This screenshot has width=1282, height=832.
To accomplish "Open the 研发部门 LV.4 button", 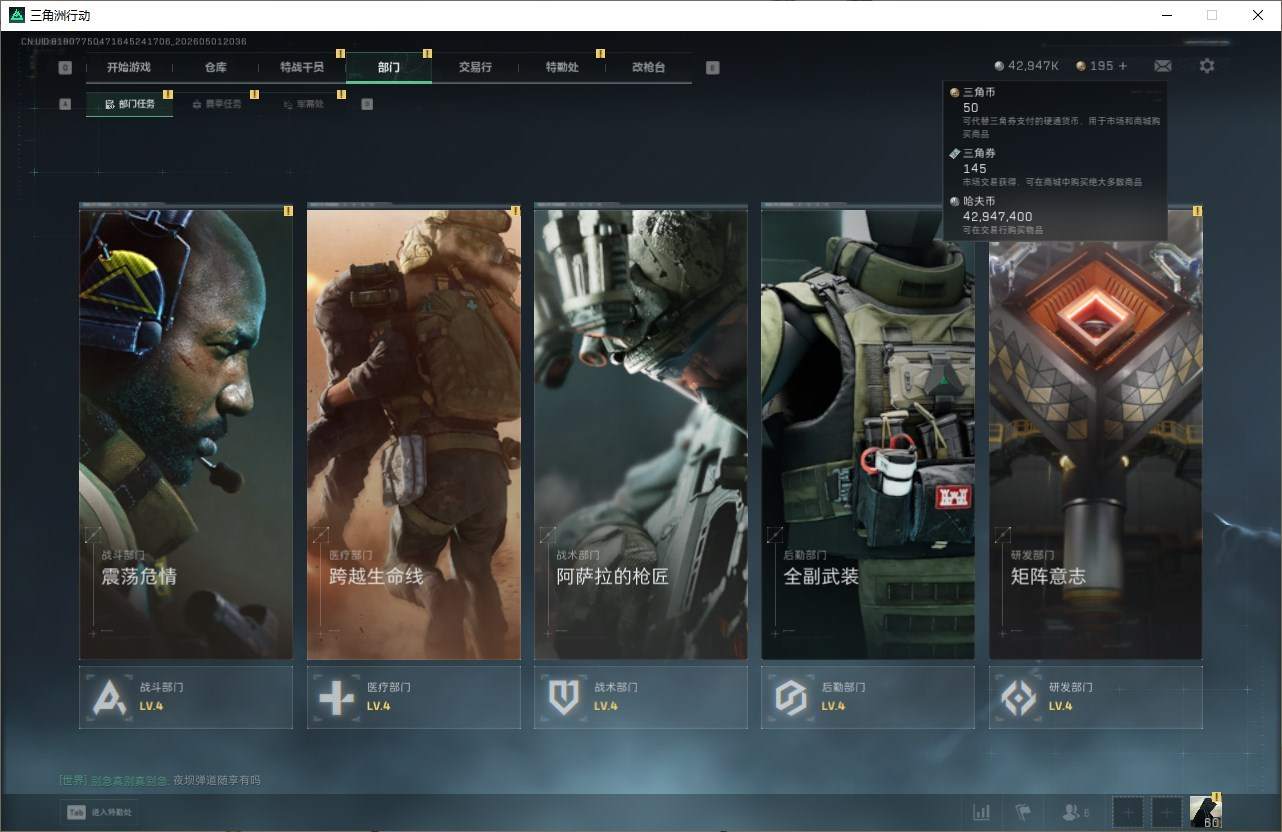I will point(1096,697).
